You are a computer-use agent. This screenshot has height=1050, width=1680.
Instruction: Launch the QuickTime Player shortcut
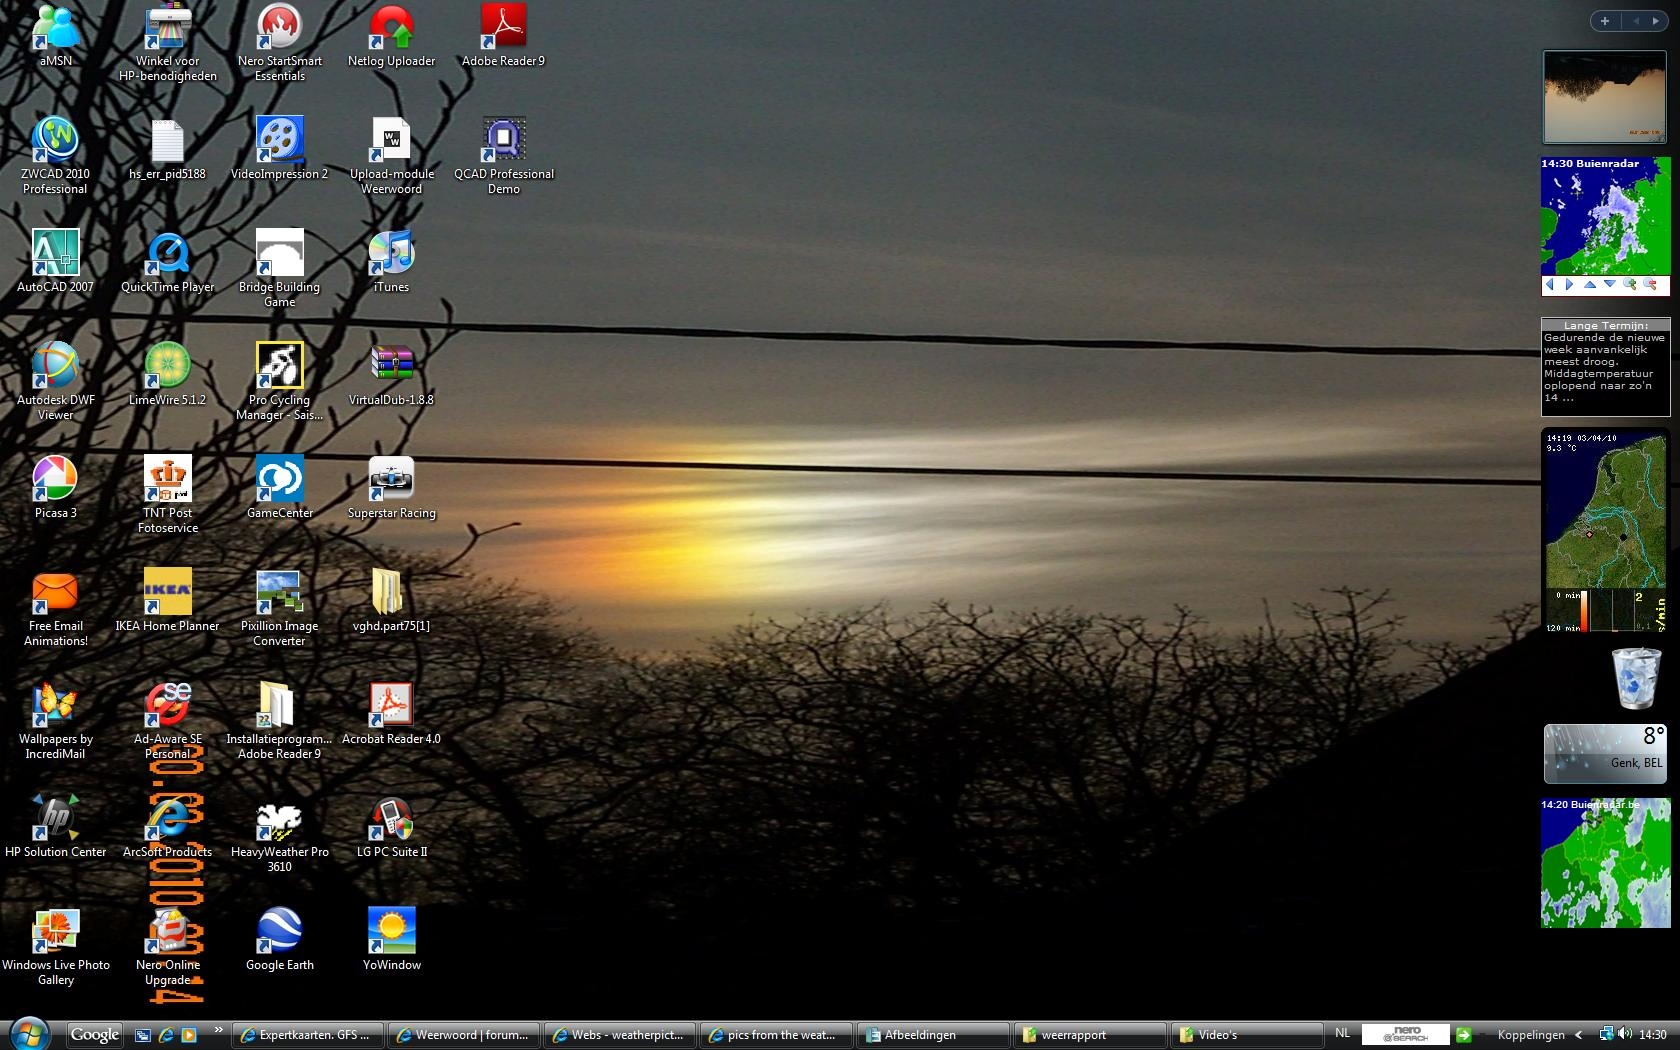click(168, 261)
